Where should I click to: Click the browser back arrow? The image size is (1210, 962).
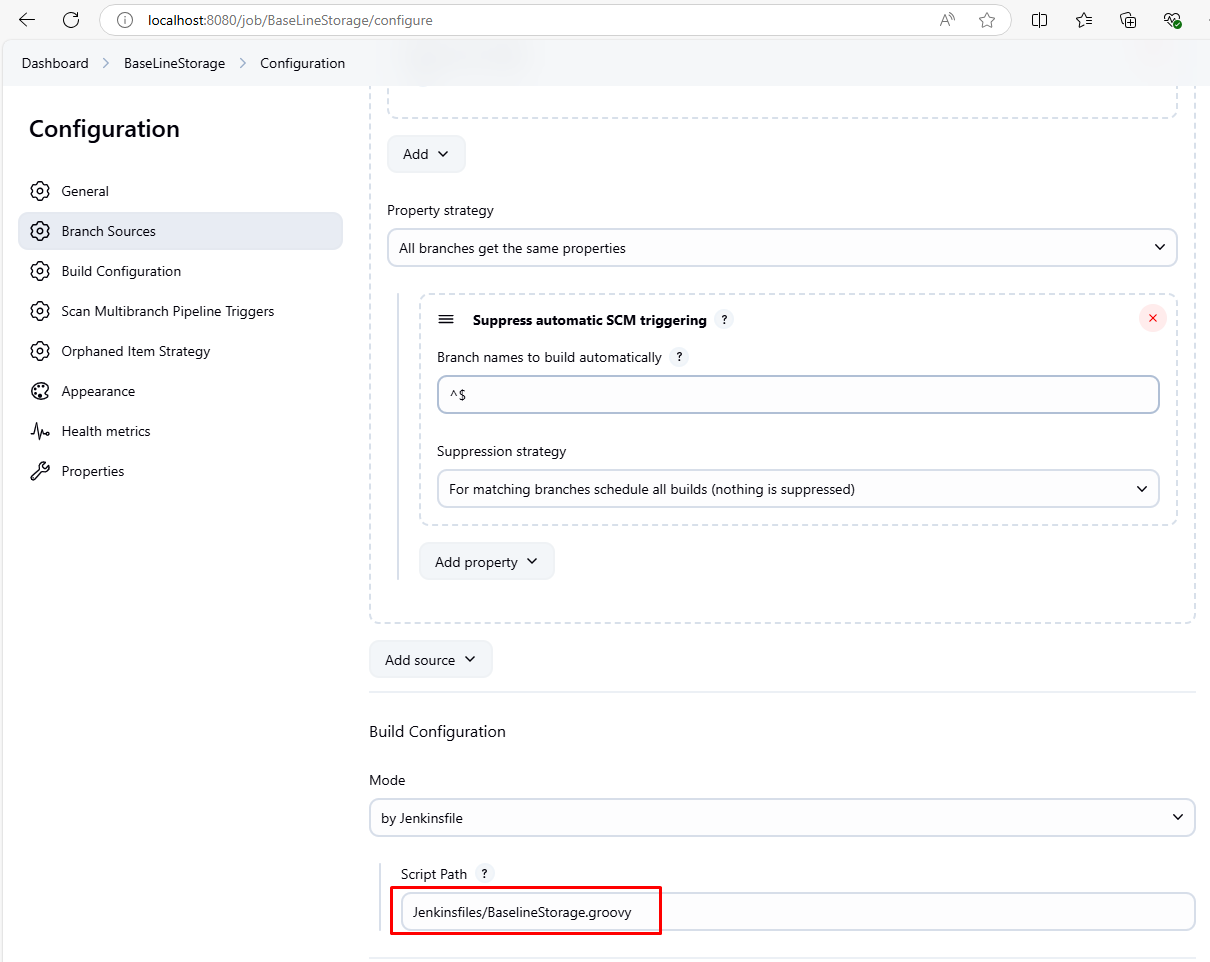[27, 20]
